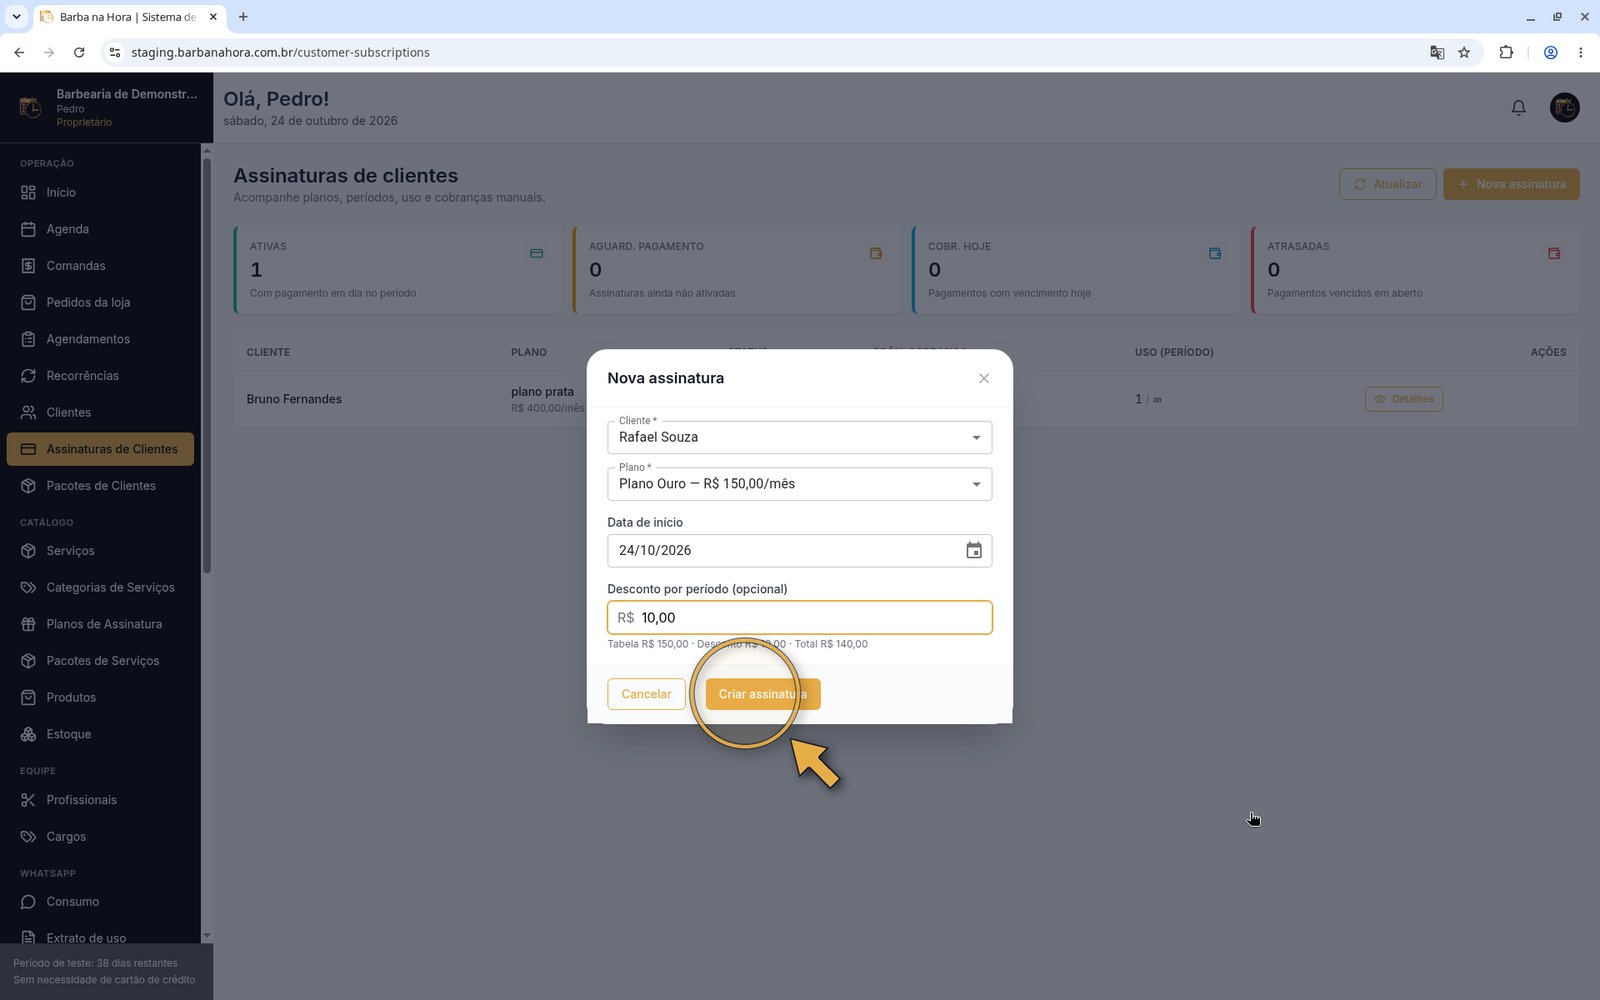Click the Cancelar button
Image resolution: width=1600 pixels, height=1000 pixels.
646,694
